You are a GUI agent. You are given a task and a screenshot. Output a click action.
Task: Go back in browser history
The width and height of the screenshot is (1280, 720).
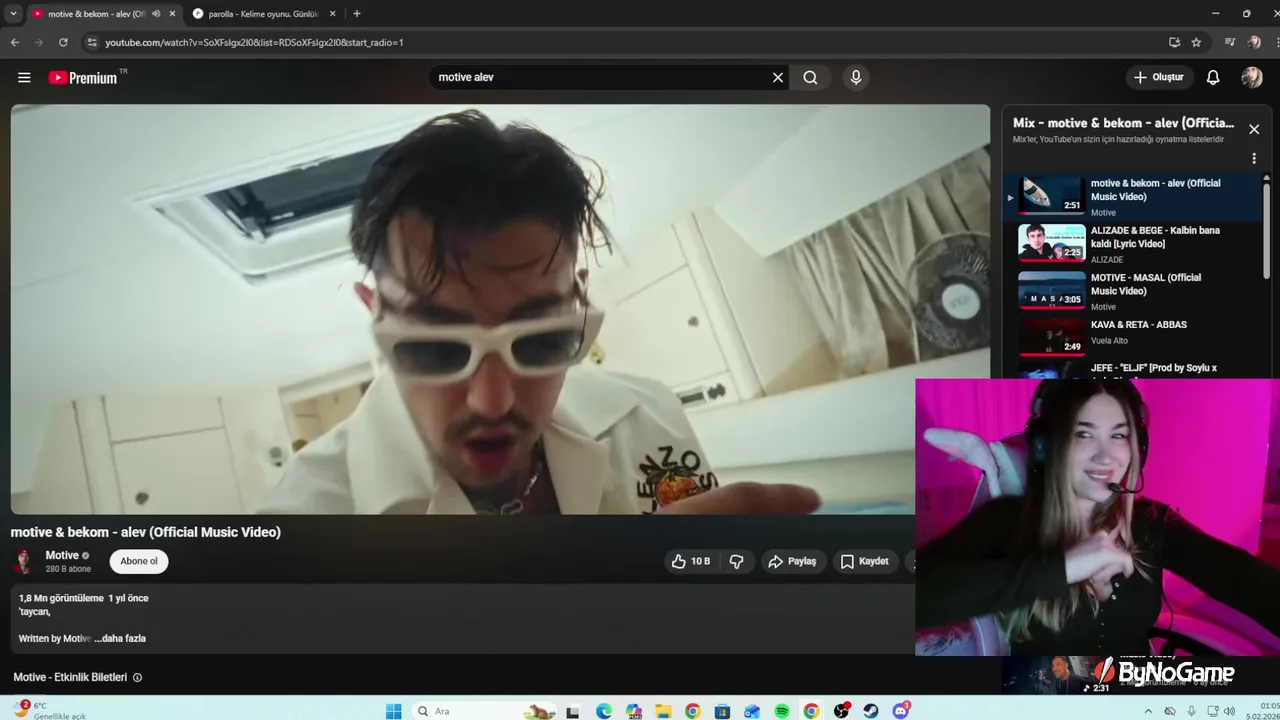coord(14,42)
